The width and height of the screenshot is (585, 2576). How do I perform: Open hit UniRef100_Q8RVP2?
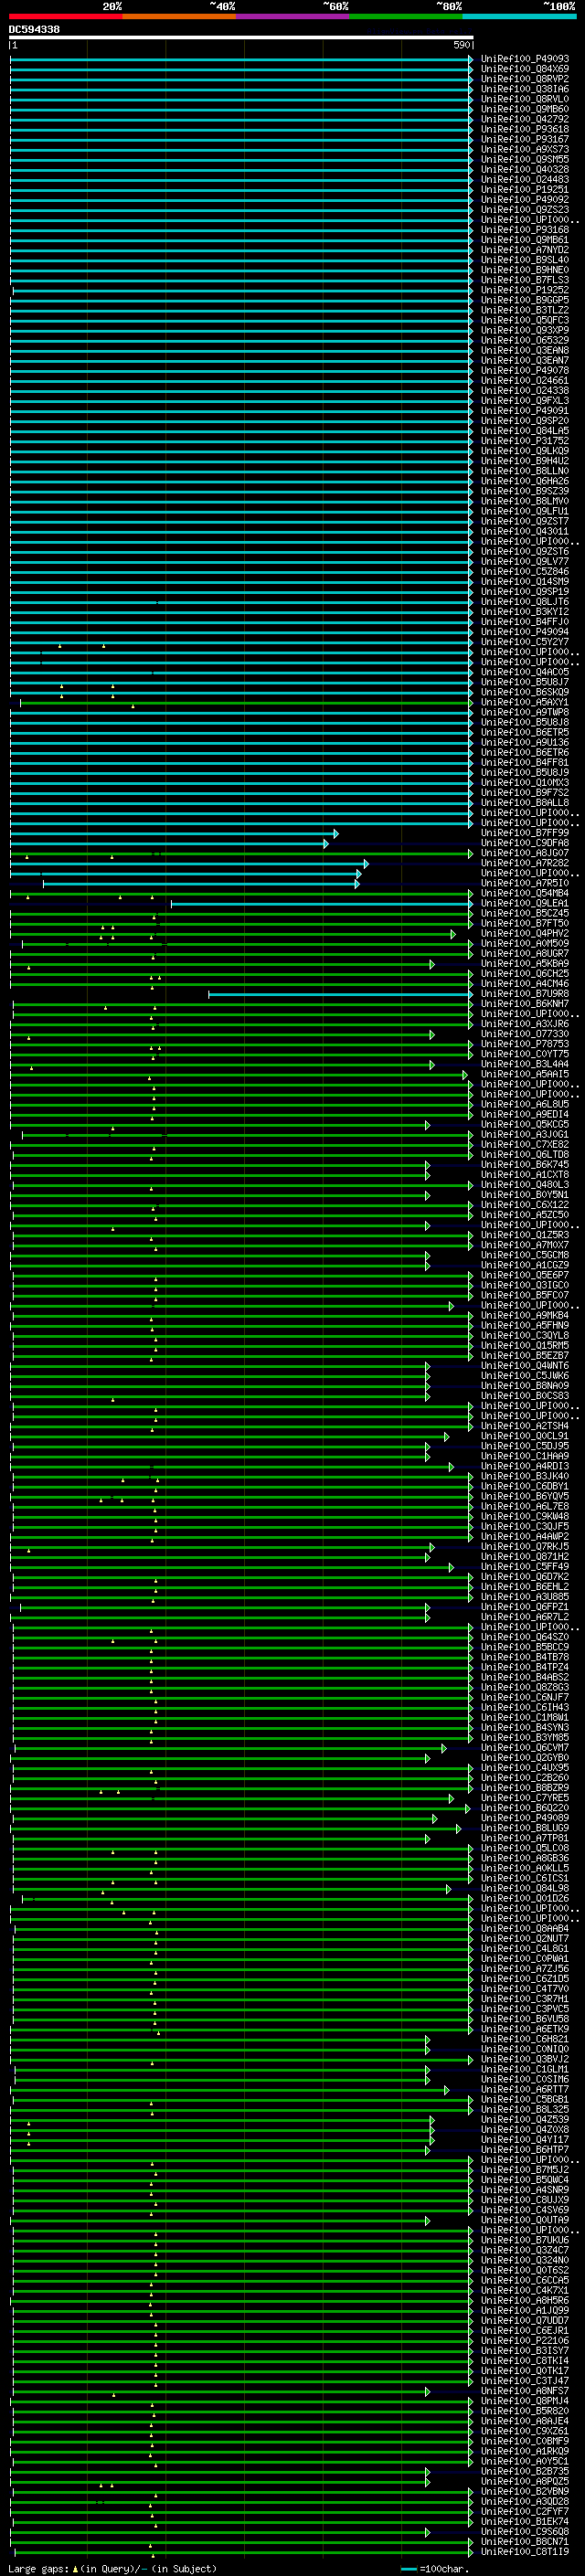(525, 79)
